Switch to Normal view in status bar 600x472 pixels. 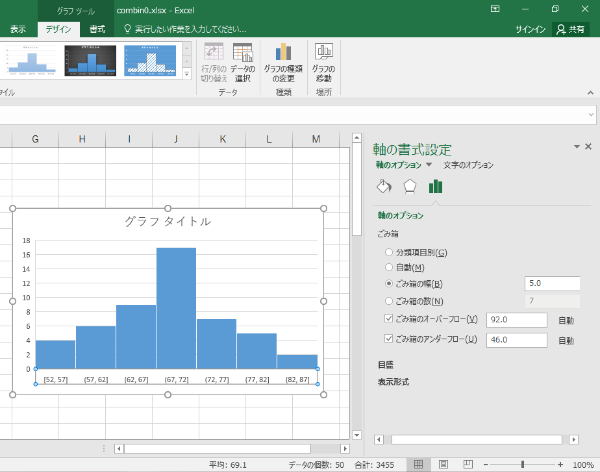click(419, 465)
